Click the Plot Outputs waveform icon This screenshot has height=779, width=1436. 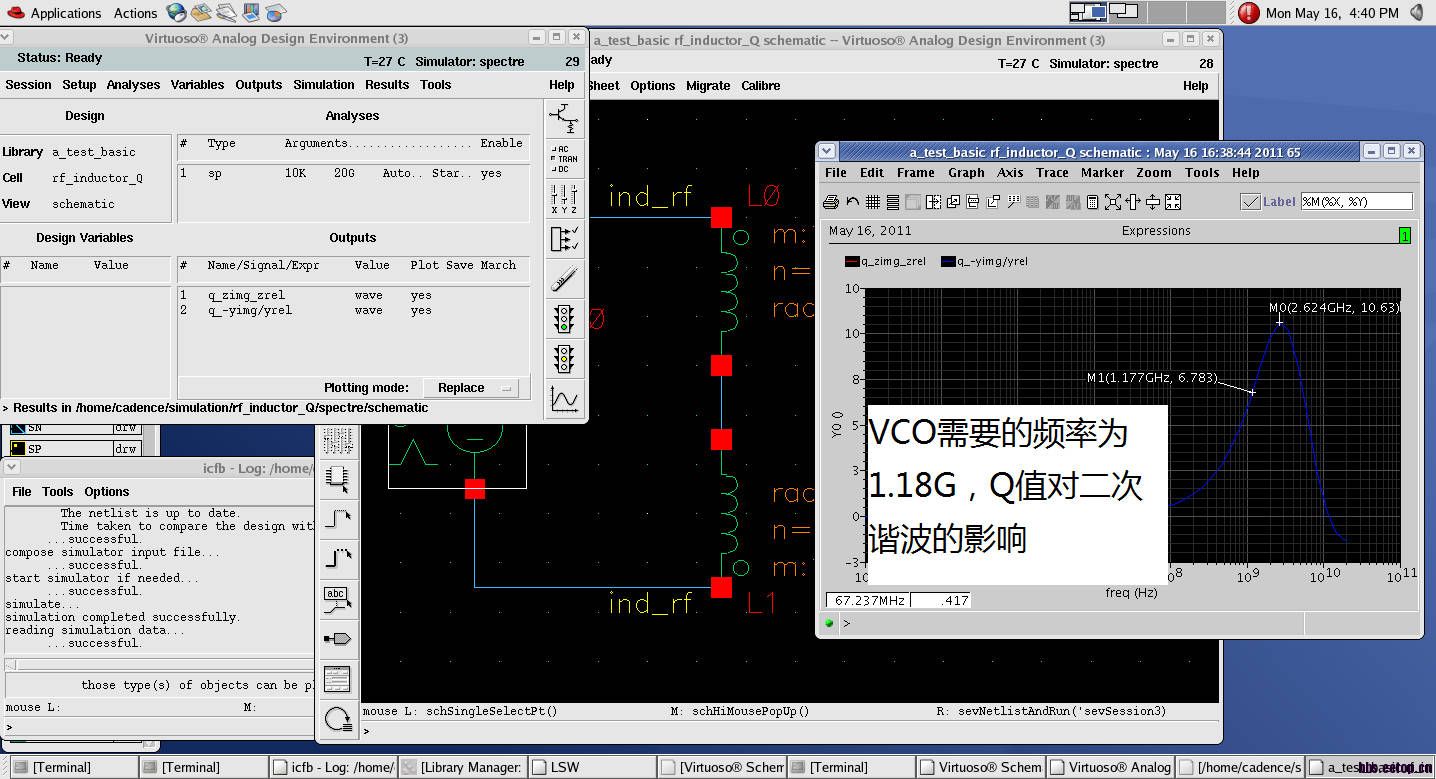(x=565, y=399)
